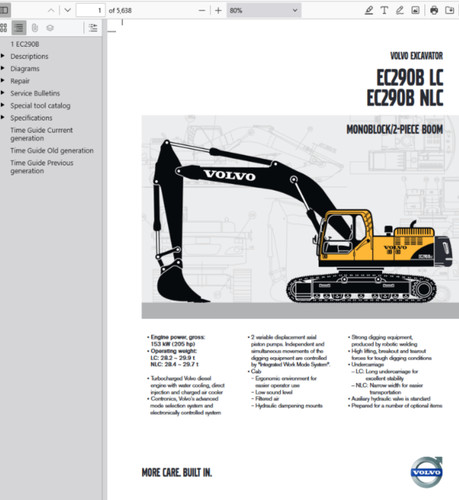The width and height of the screenshot is (459, 500).
Task: Open the Specifications outline item
Action: click(x=31, y=118)
